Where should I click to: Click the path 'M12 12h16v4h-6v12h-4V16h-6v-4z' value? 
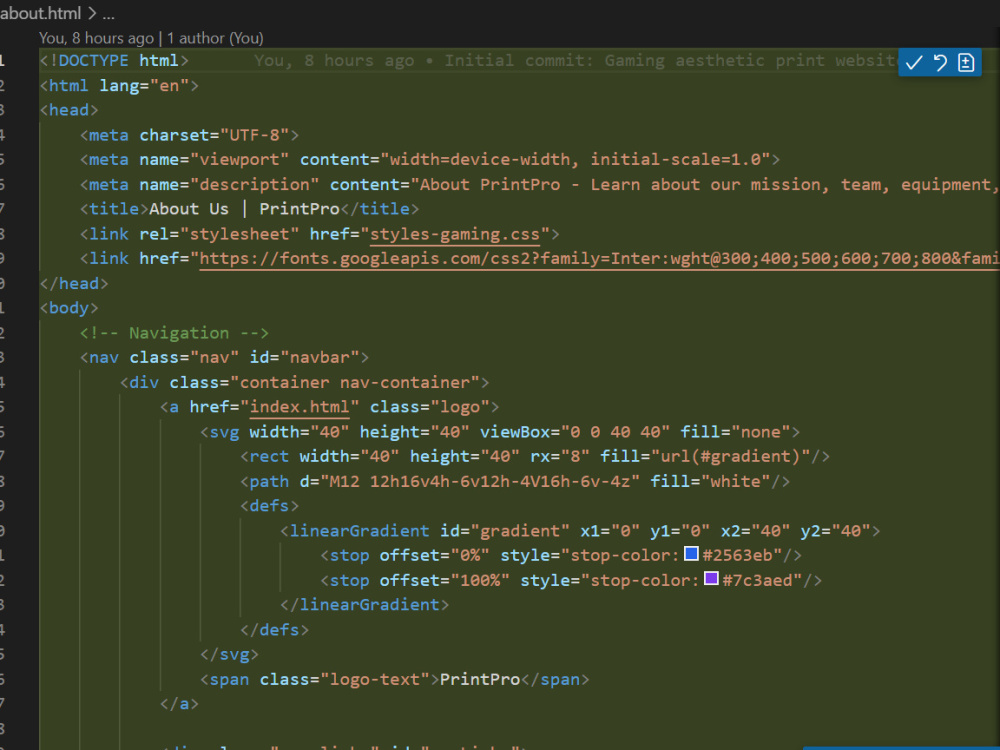tap(480, 482)
